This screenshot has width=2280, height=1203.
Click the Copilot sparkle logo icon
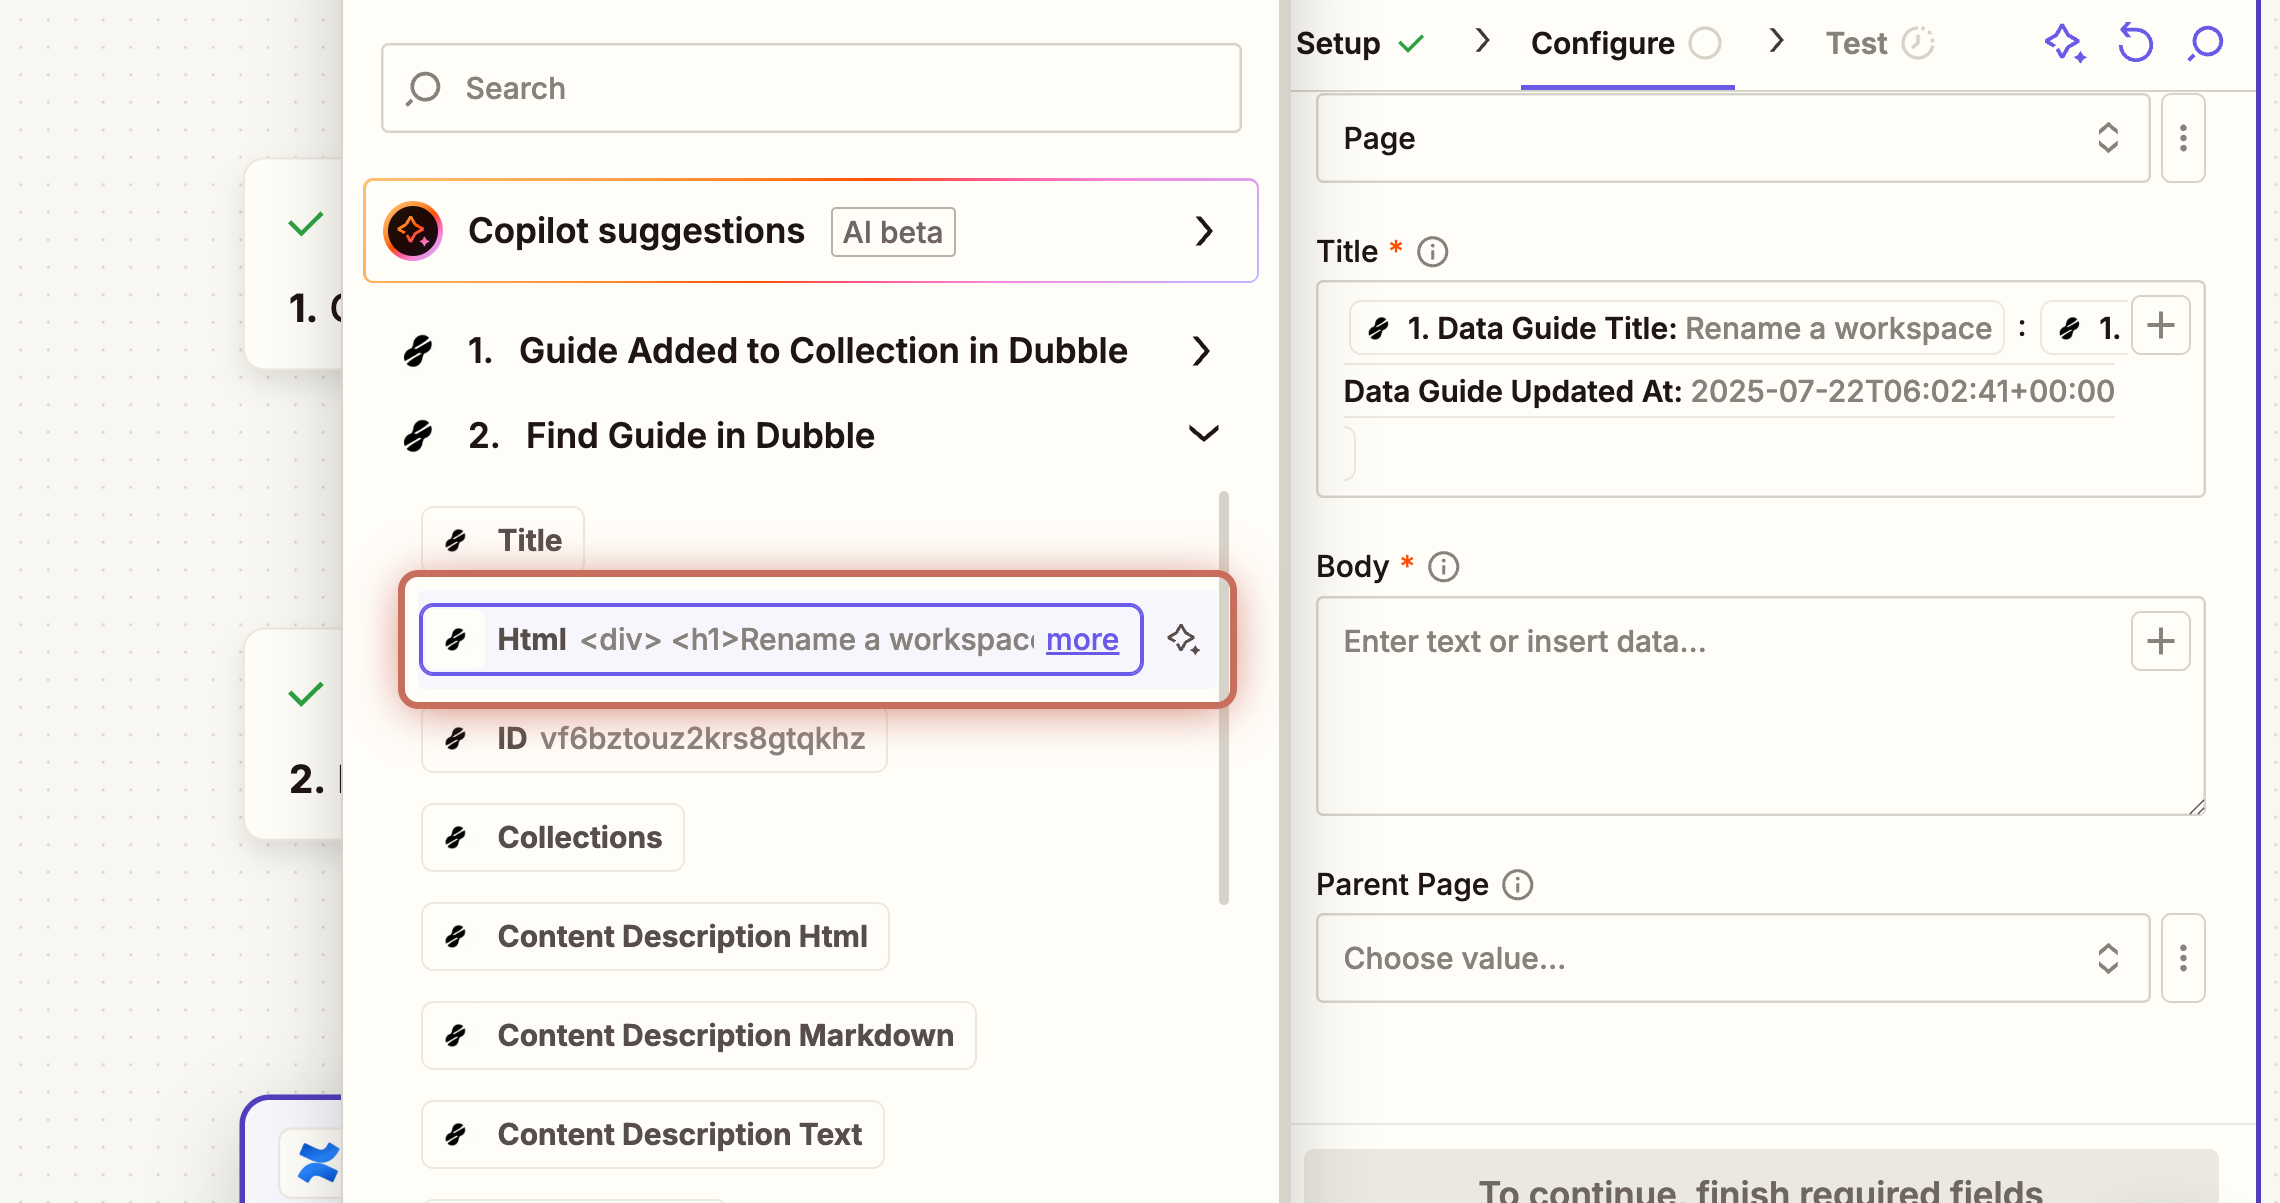click(413, 231)
